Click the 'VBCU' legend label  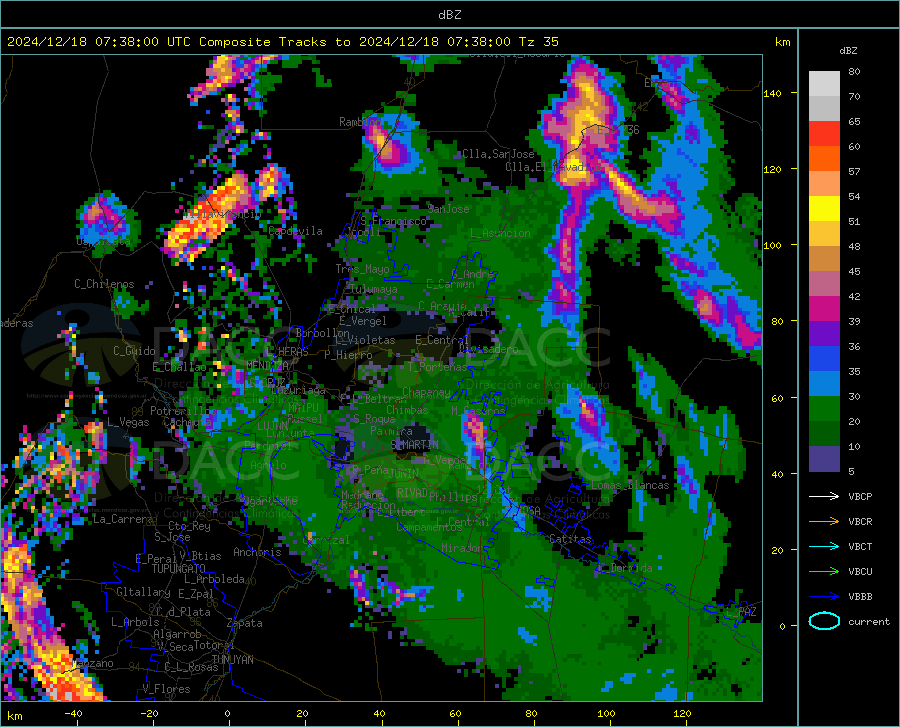point(860,572)
